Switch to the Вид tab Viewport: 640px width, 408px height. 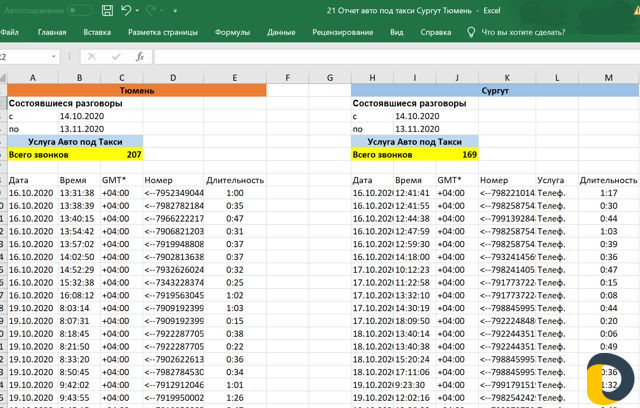397,32
